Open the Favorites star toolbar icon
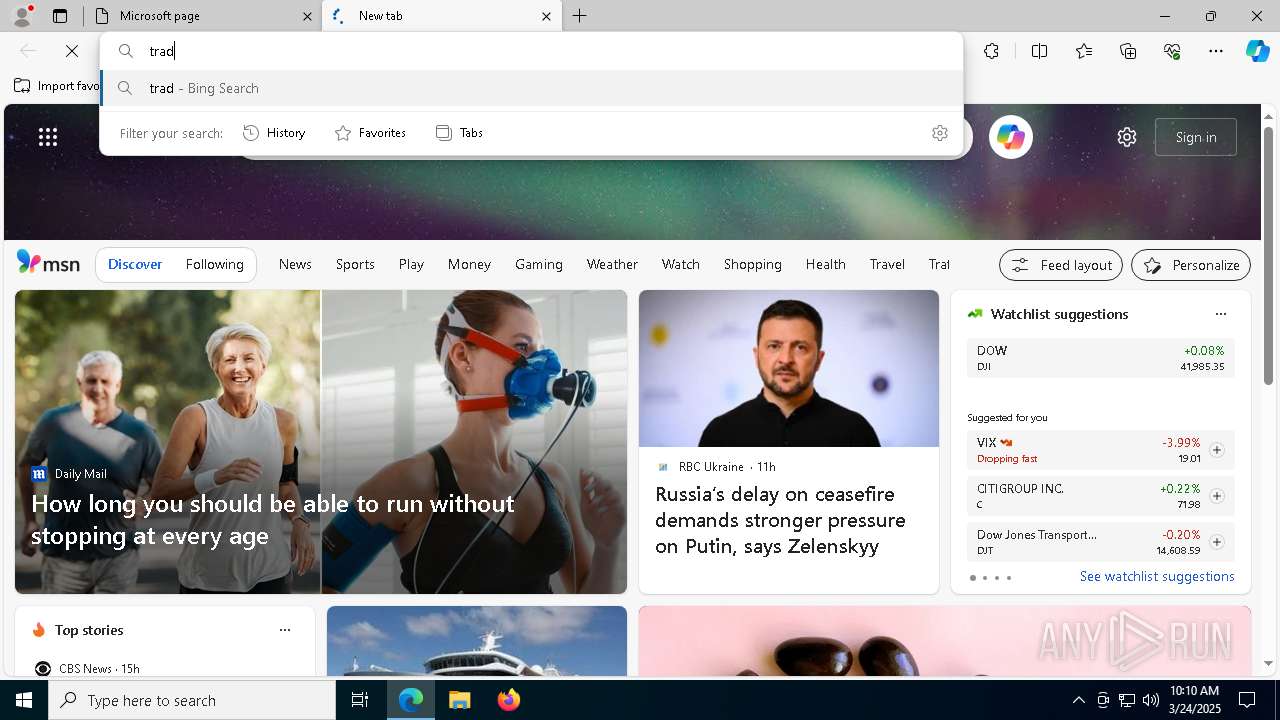 [x=1084, y=51]
